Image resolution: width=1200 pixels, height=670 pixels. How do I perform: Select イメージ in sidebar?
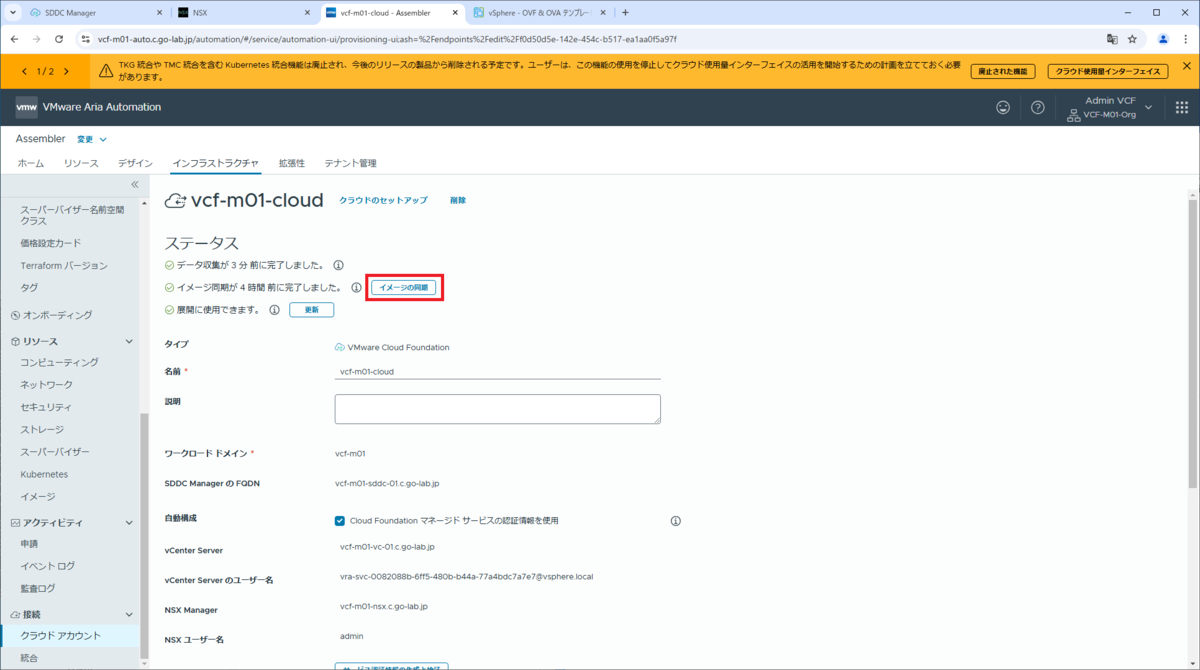pyautogui.click(x=38, y=497)
